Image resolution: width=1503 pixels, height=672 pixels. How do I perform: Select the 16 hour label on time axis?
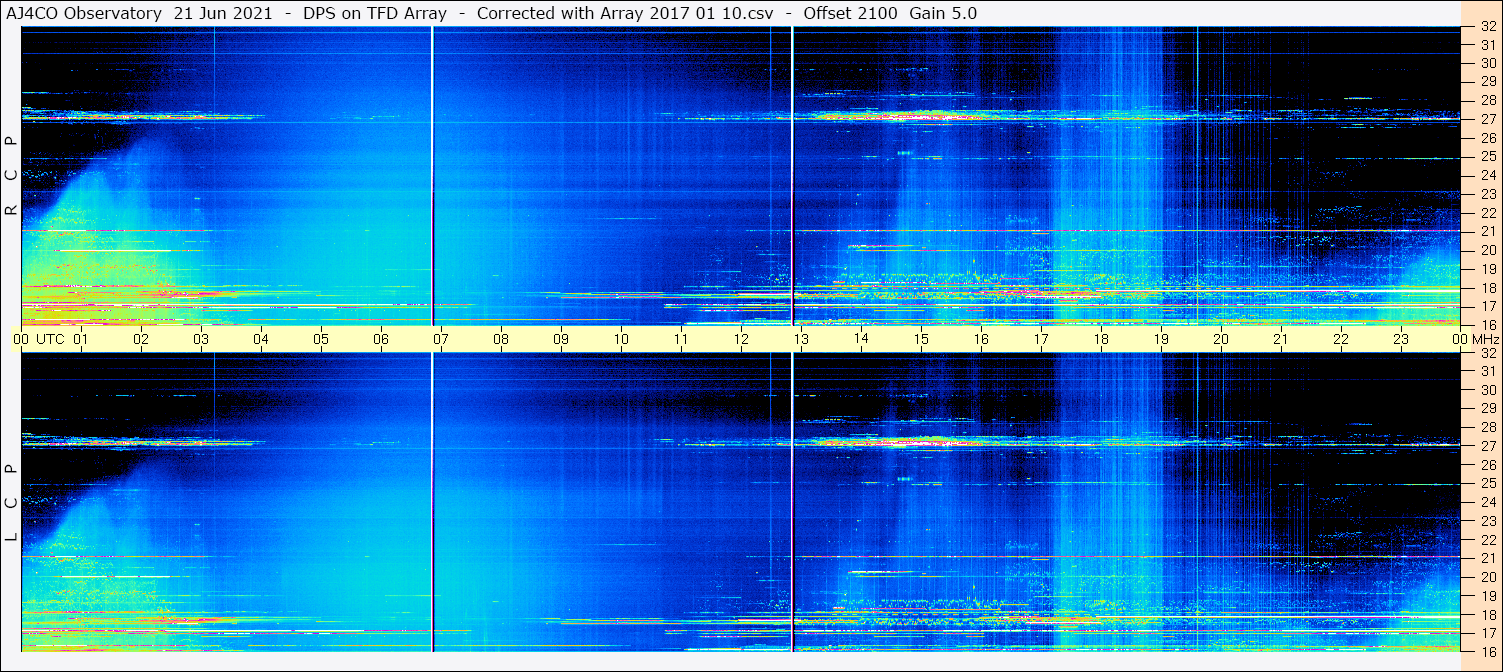click(981, 339)
